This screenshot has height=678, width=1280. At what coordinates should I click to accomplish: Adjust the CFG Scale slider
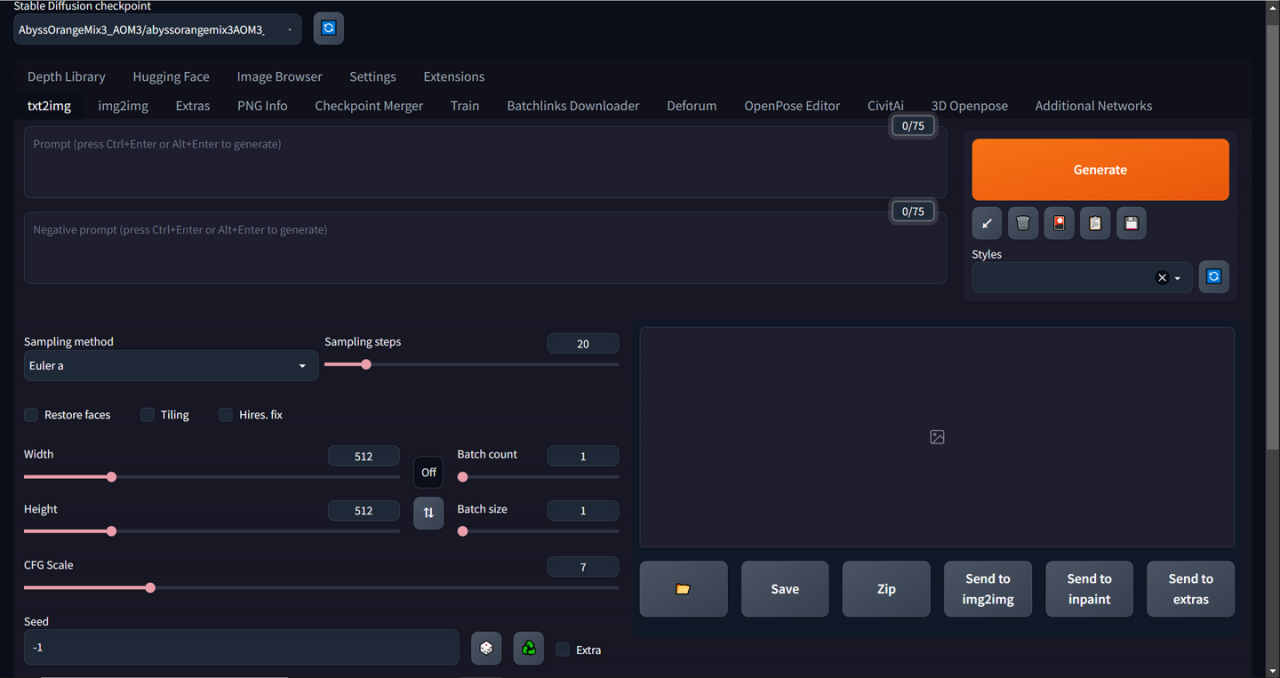321,588
